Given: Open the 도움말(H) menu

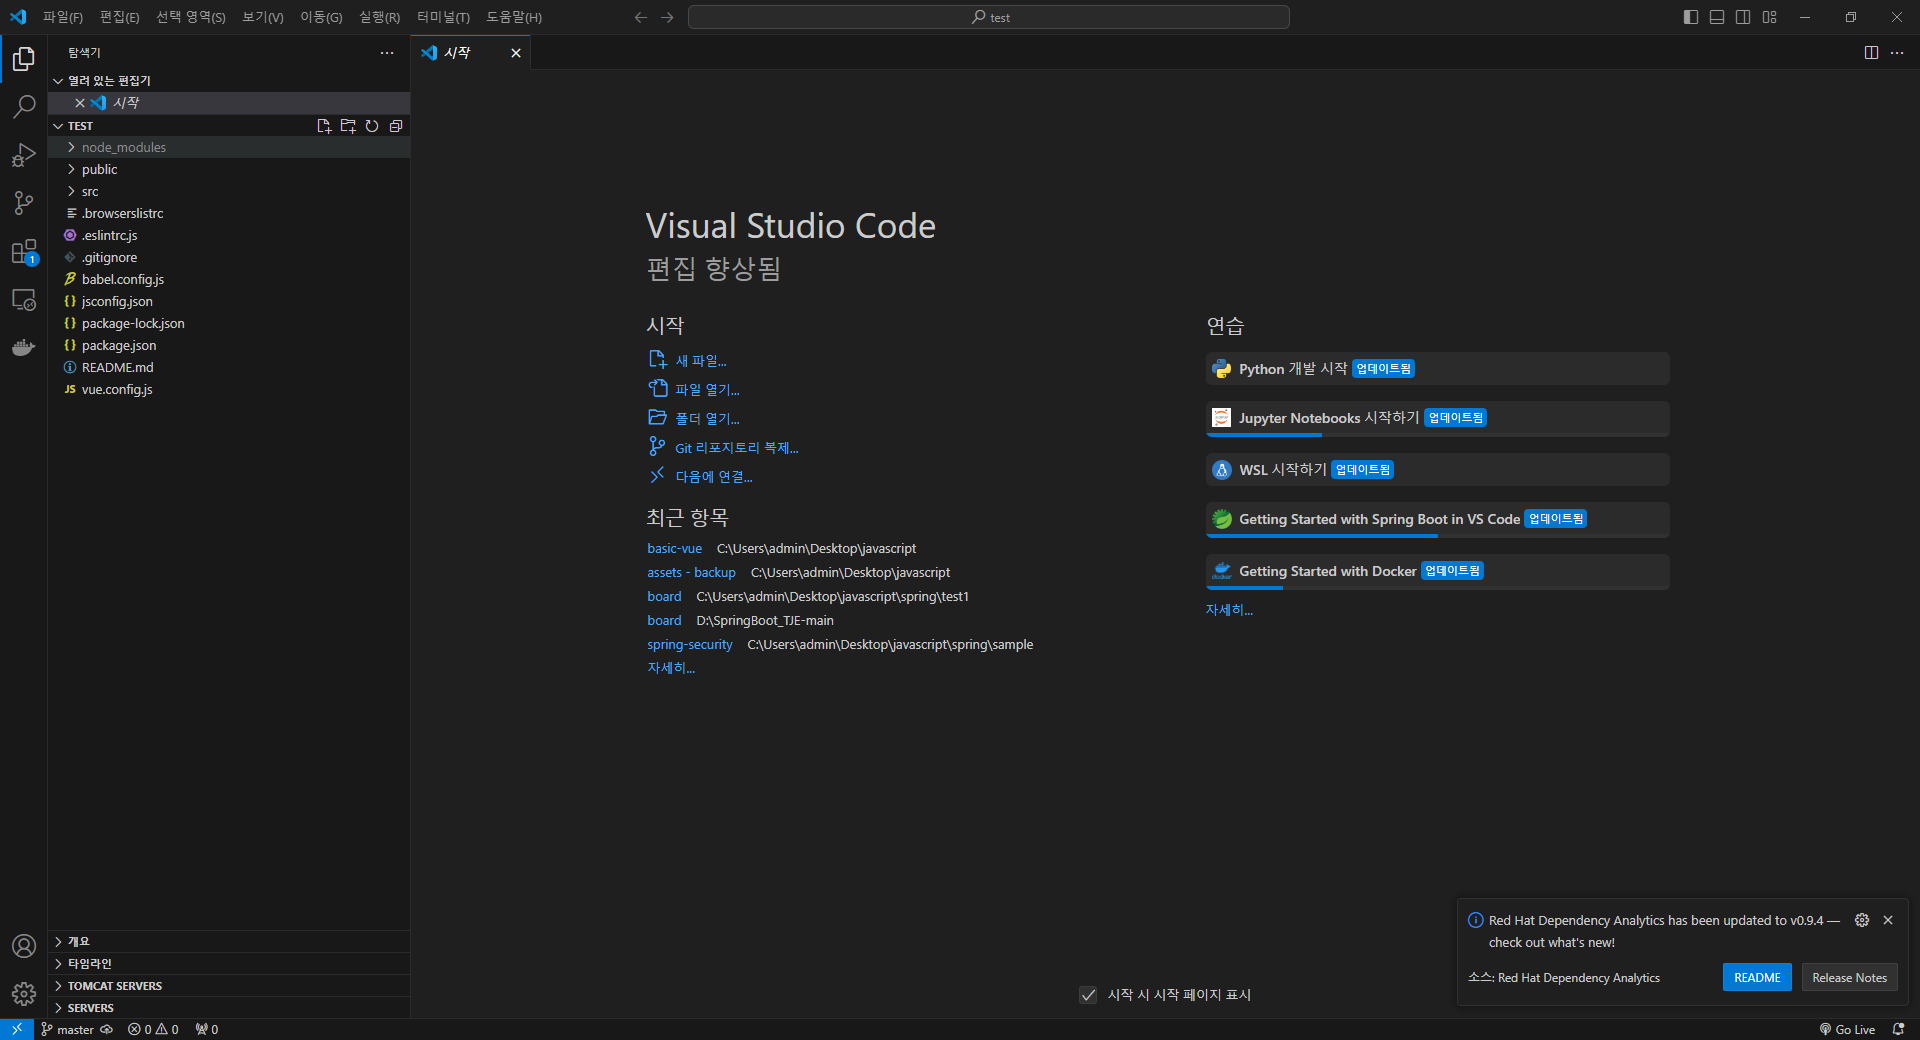Looking at the screenshot, I should click(514, 17).
